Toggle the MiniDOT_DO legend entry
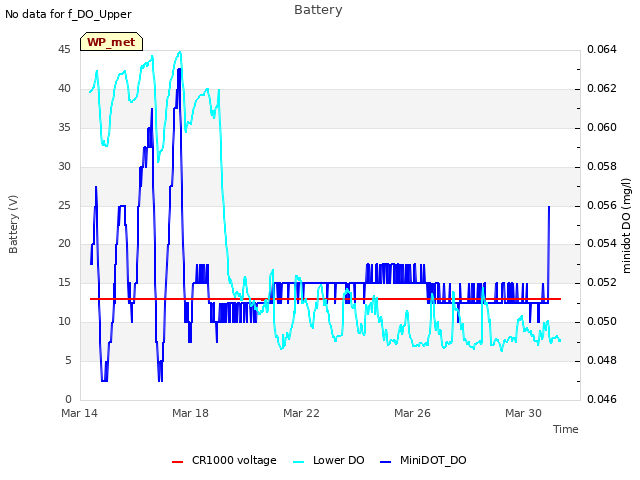This screenshot has height=480, width=640. click(x=423, y=460)
